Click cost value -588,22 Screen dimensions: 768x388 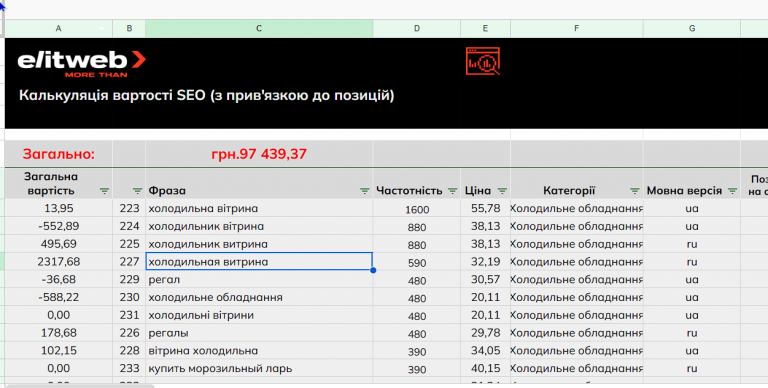pyautogui.click(x=59, y=297)
